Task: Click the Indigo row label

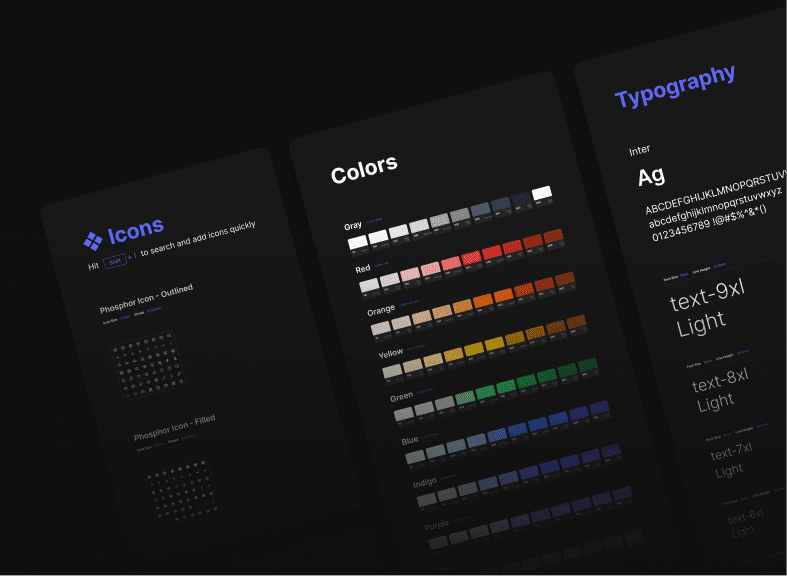Action: coord(425,483)
